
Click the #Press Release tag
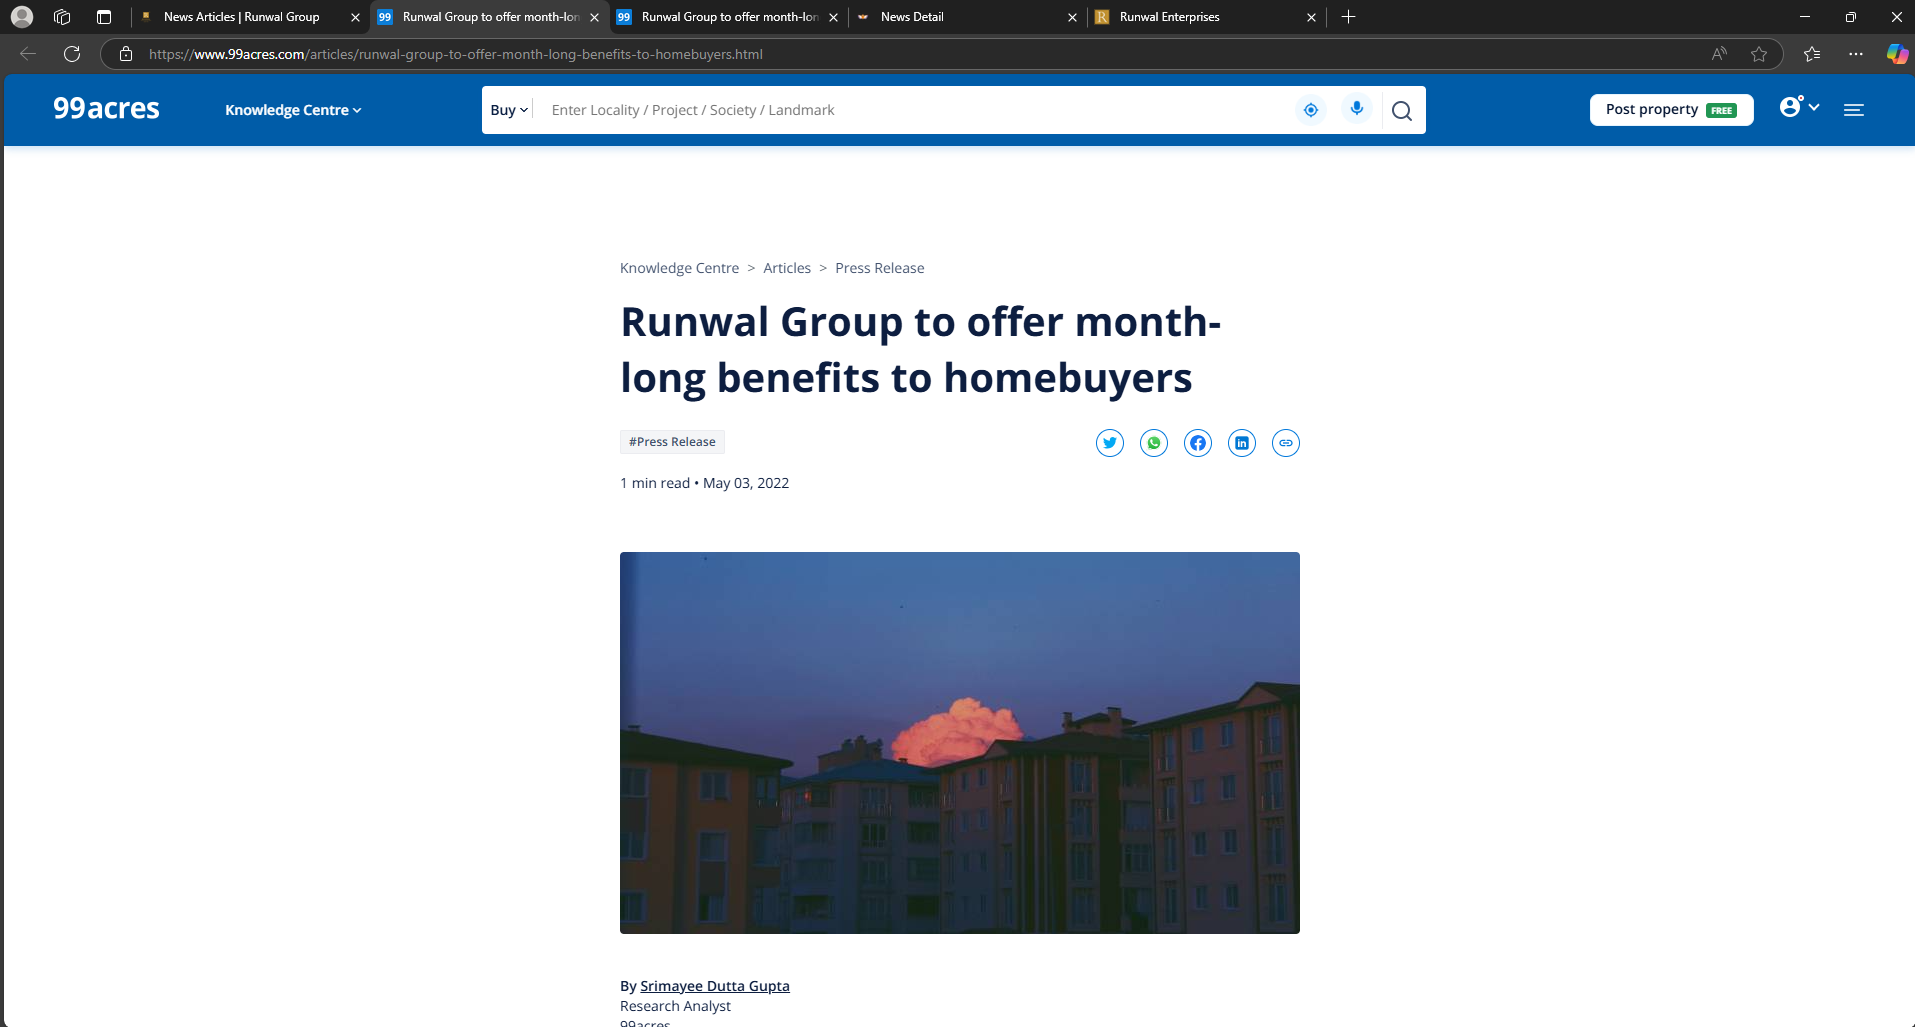tap(672, 442)
